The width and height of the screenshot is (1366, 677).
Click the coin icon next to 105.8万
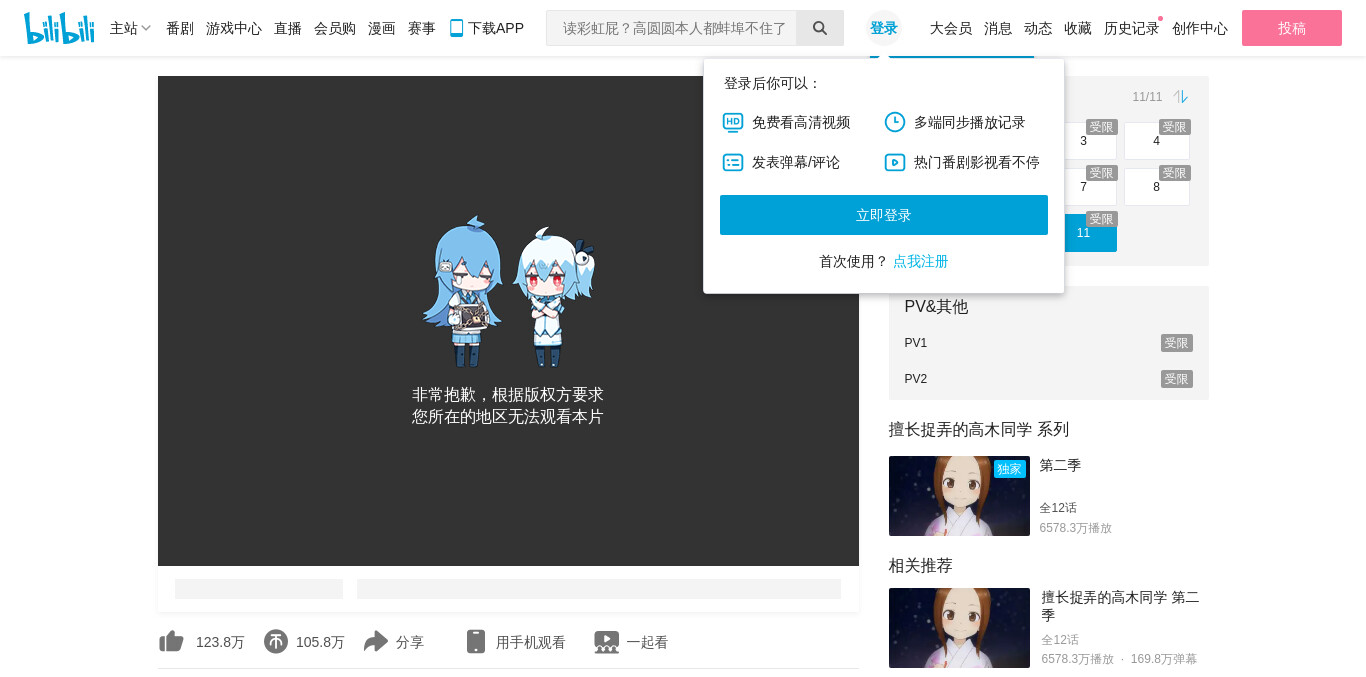(x=276, y=642)
